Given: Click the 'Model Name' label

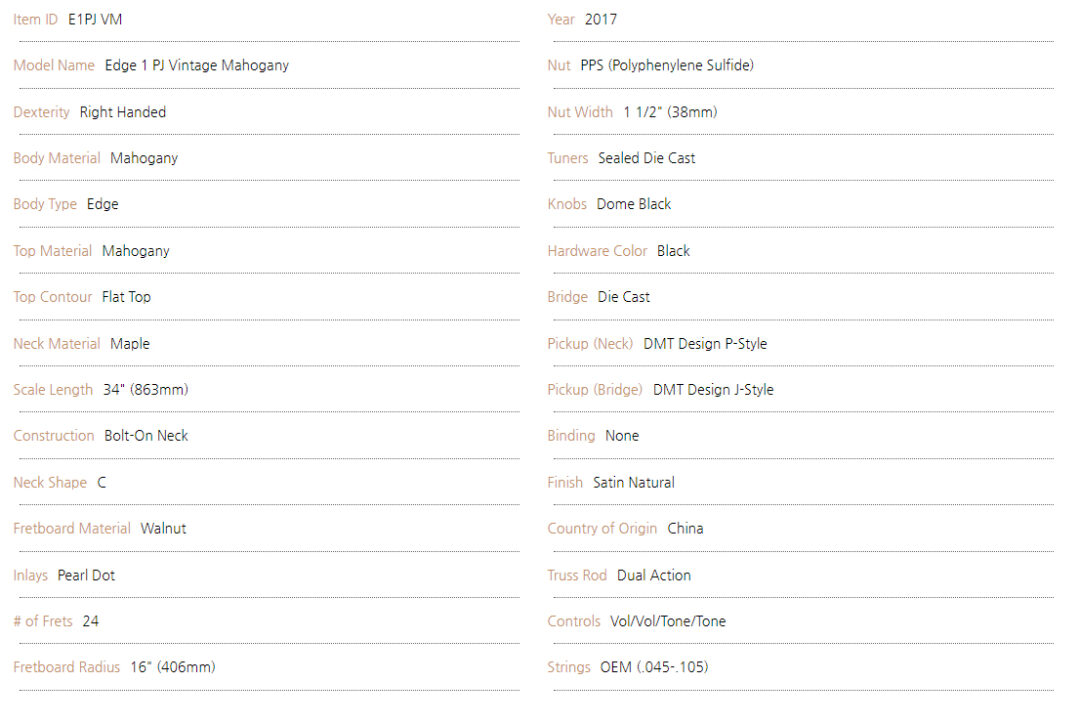Looking at the screenshot, I should [54, 65].
